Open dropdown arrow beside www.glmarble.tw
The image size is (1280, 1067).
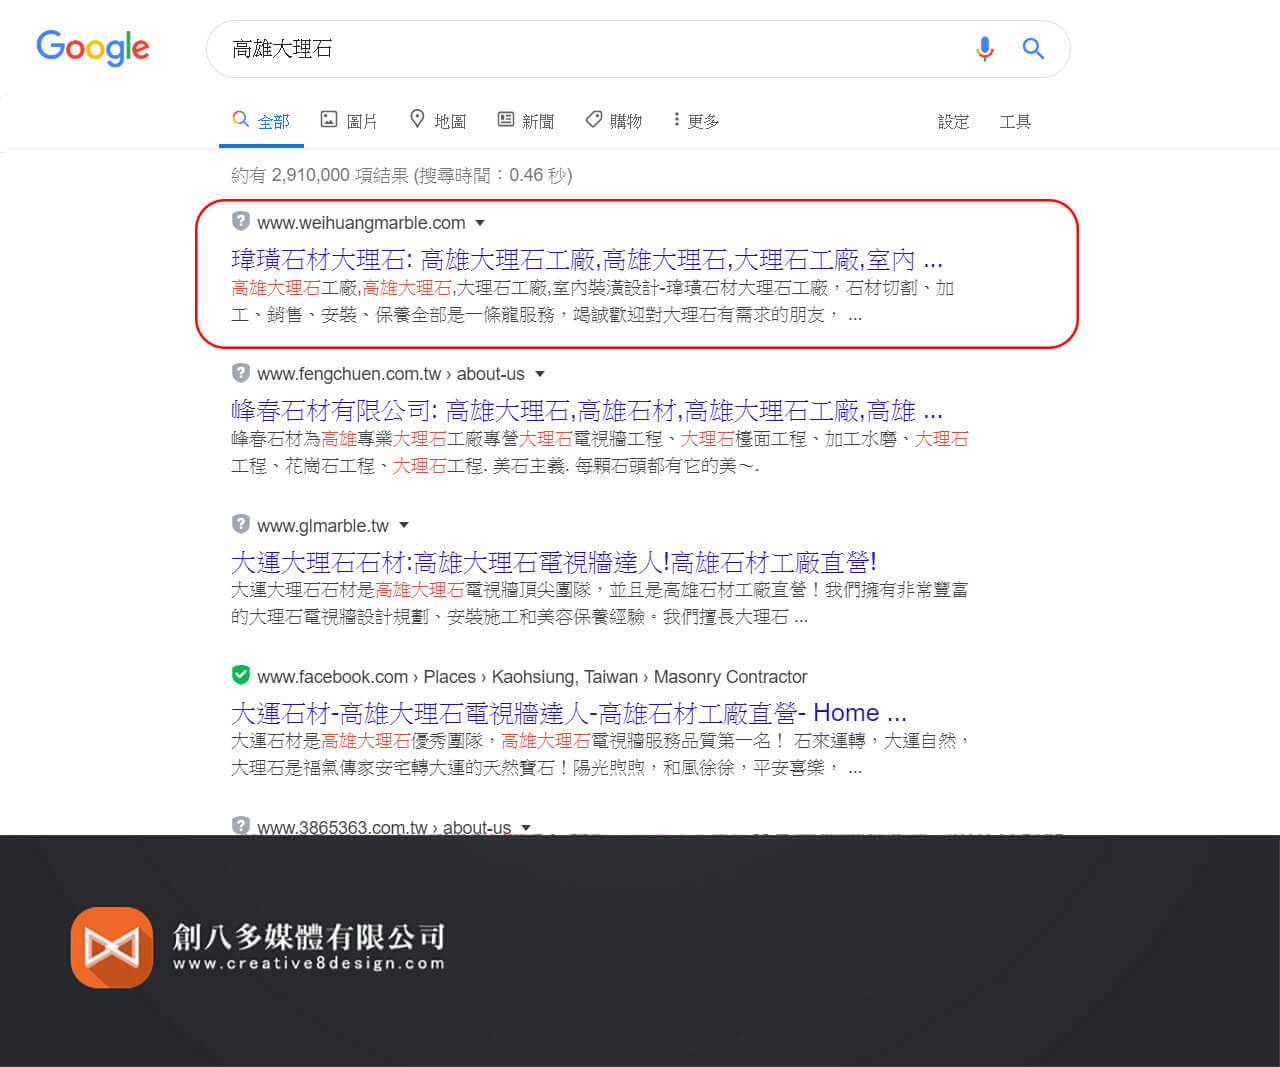404,525
